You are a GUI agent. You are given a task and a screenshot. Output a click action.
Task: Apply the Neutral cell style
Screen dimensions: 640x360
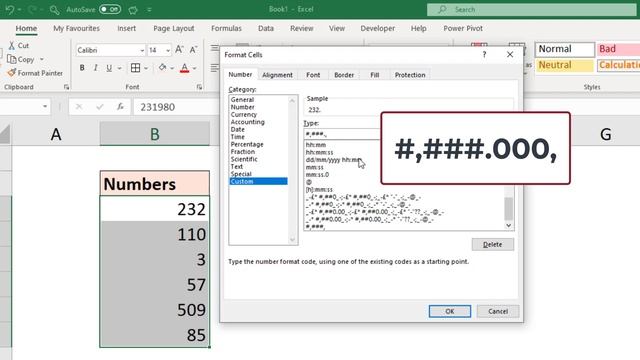tap(564, 65)
